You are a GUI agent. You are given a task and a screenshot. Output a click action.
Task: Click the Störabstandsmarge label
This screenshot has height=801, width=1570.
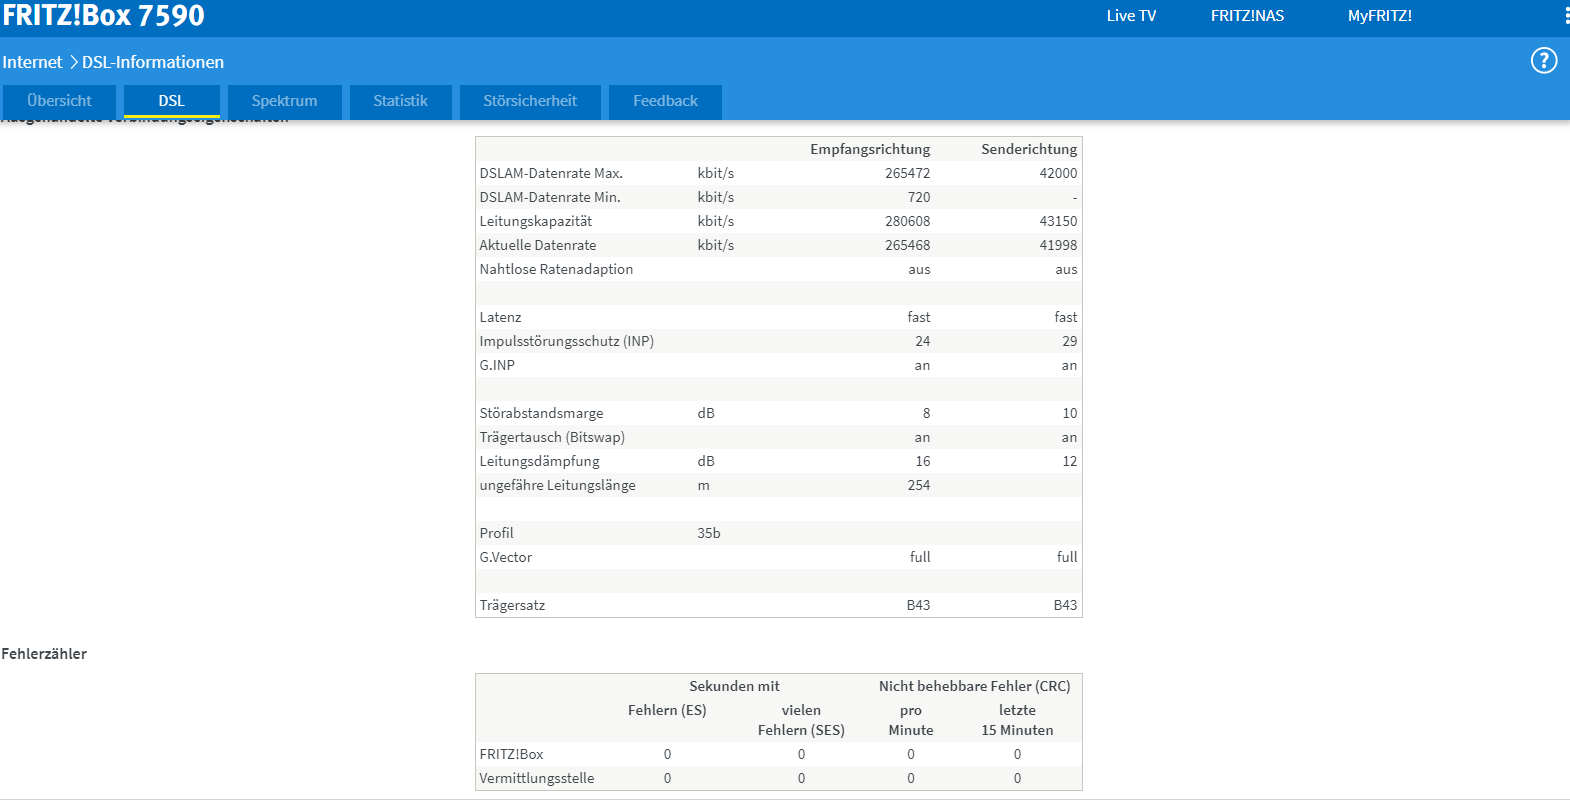[x=541, y=413]
